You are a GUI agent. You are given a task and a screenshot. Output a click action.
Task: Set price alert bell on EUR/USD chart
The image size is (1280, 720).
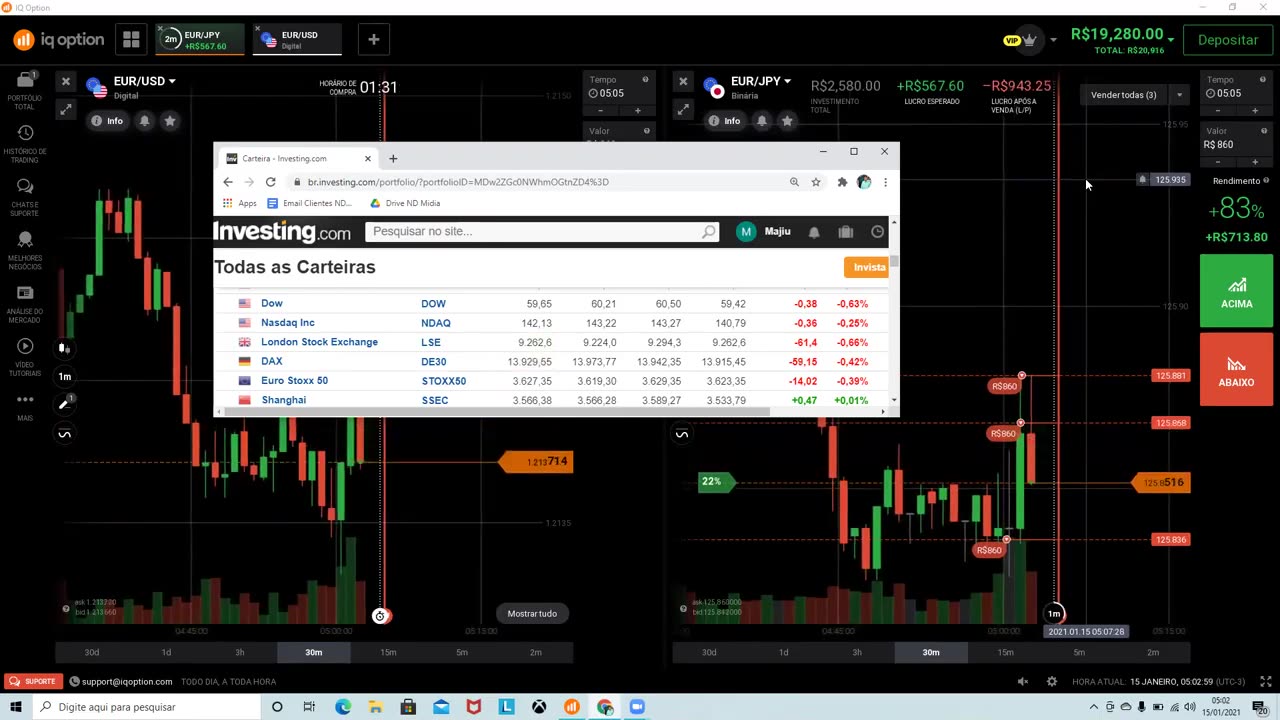pos(144,121)
